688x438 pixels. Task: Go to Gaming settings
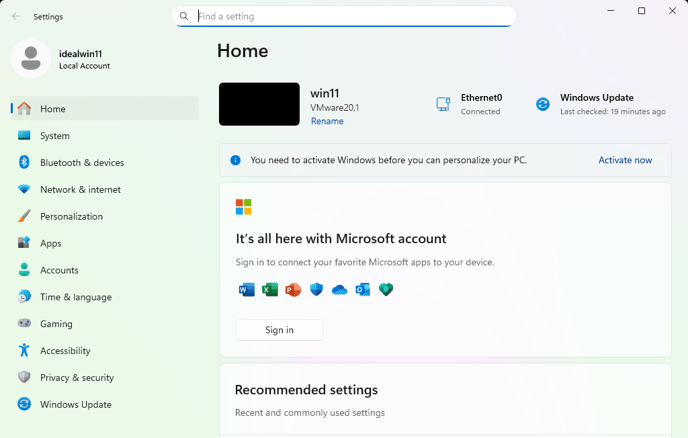coord(105,323)
